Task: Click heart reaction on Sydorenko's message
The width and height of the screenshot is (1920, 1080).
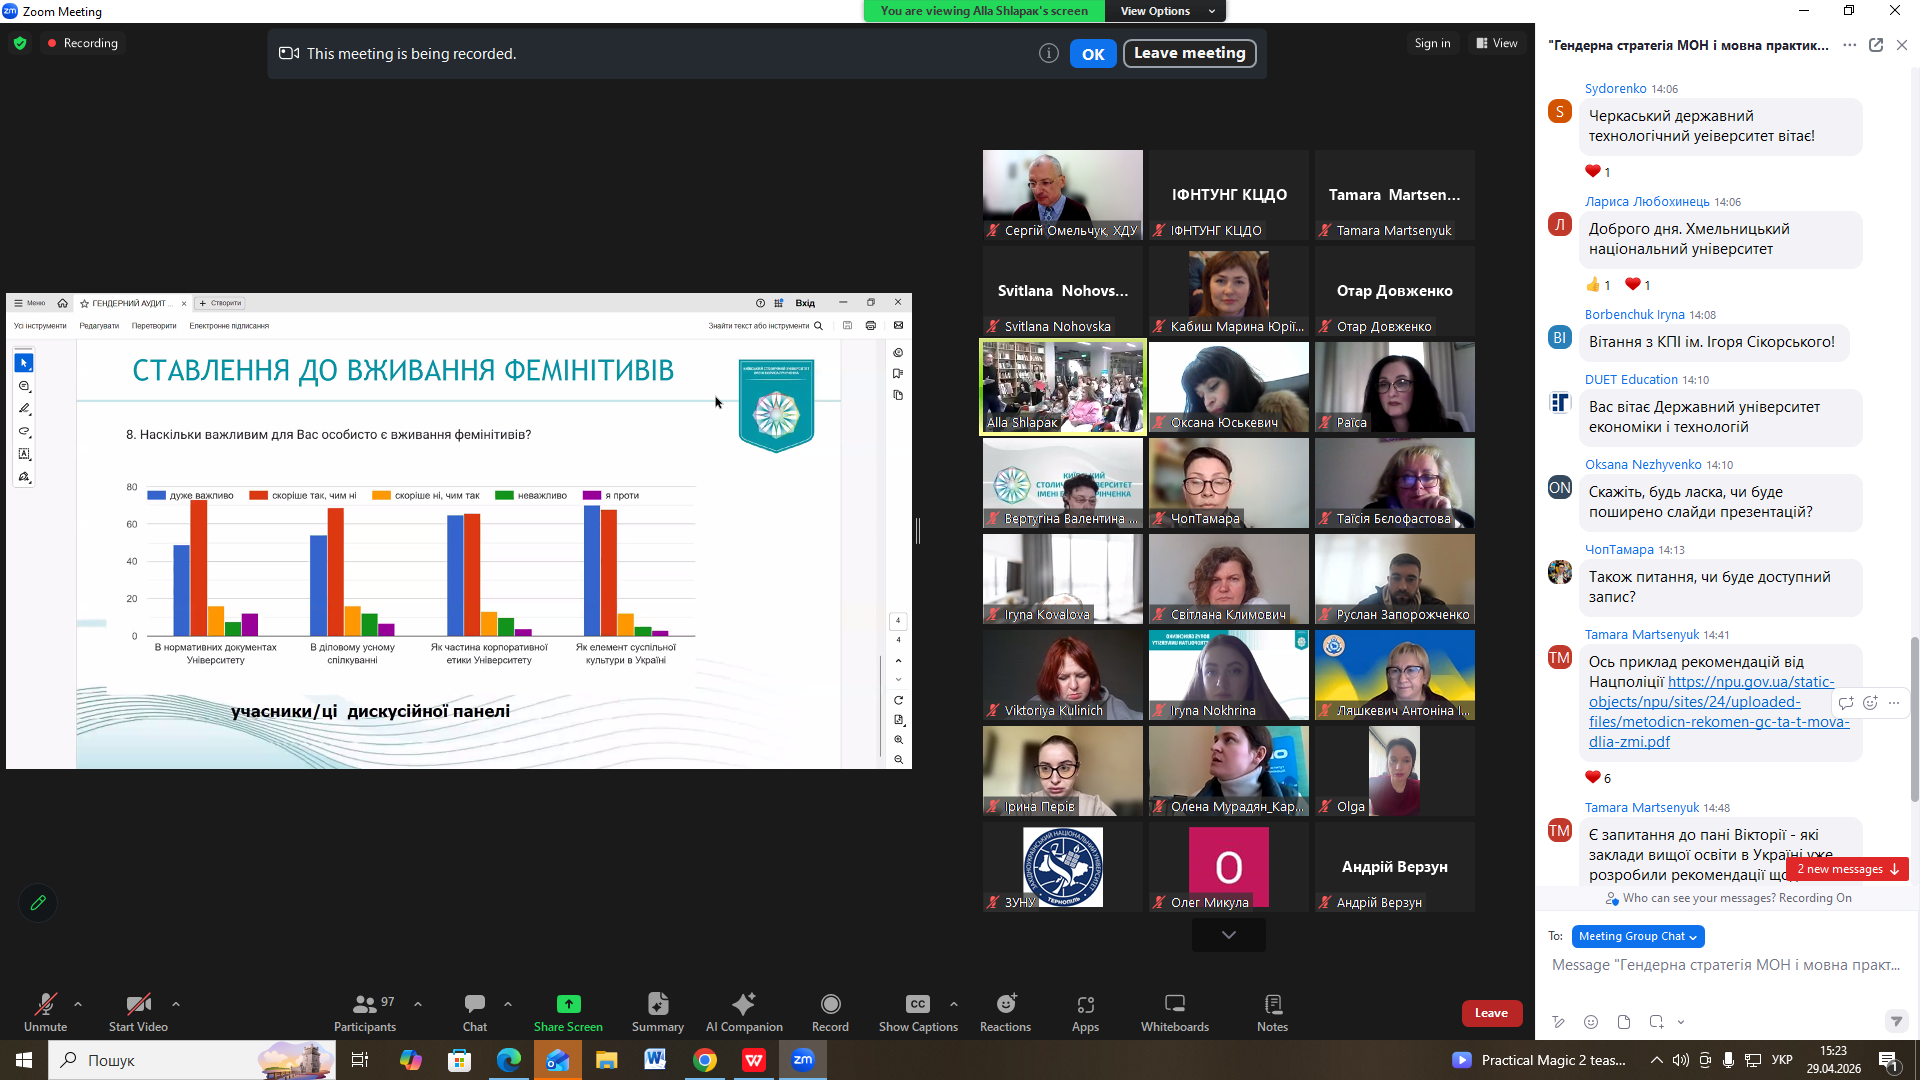Action: (1597, 172)
